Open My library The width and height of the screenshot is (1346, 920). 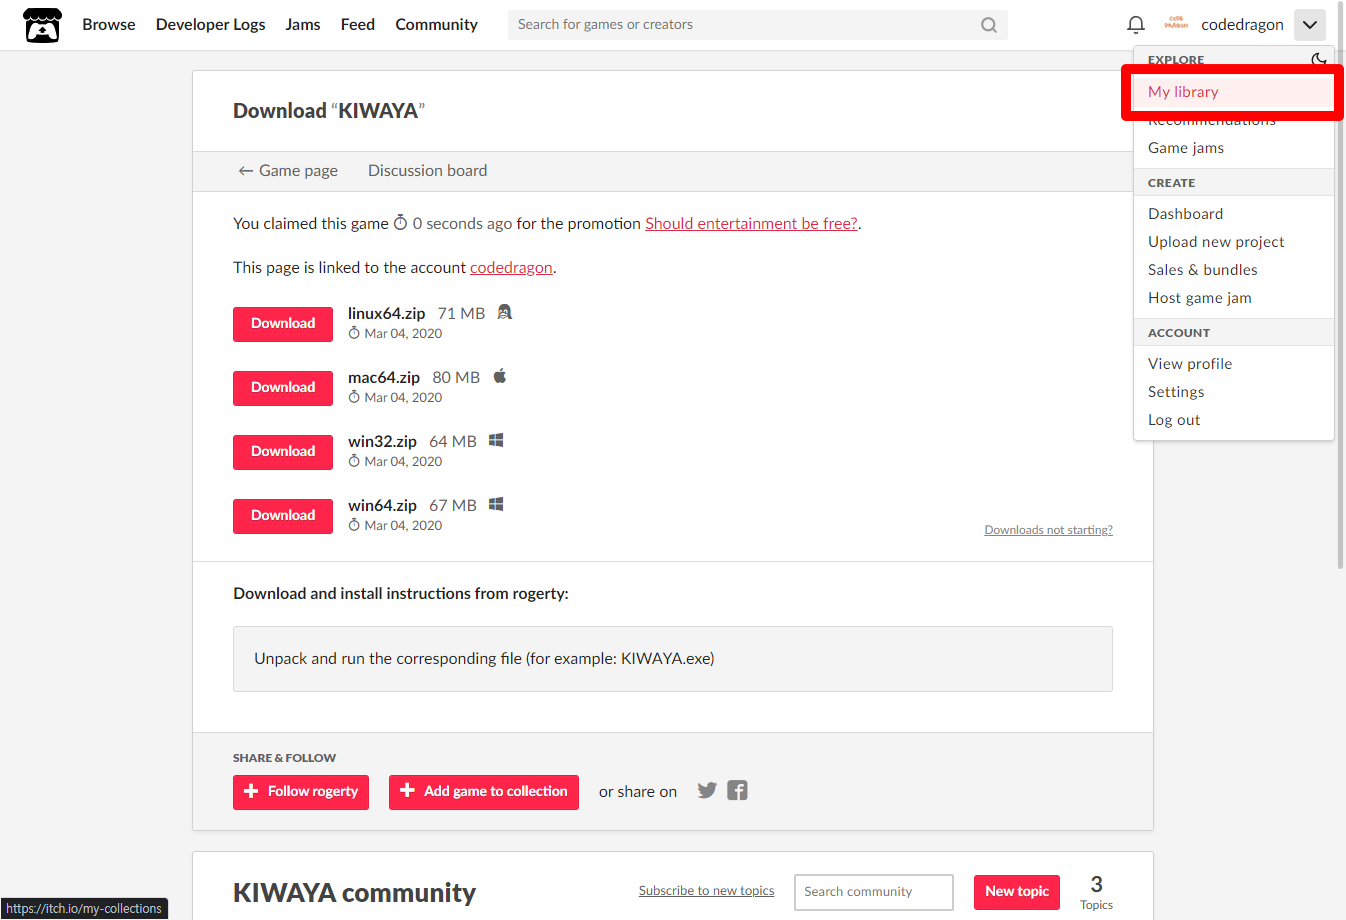1233,92
